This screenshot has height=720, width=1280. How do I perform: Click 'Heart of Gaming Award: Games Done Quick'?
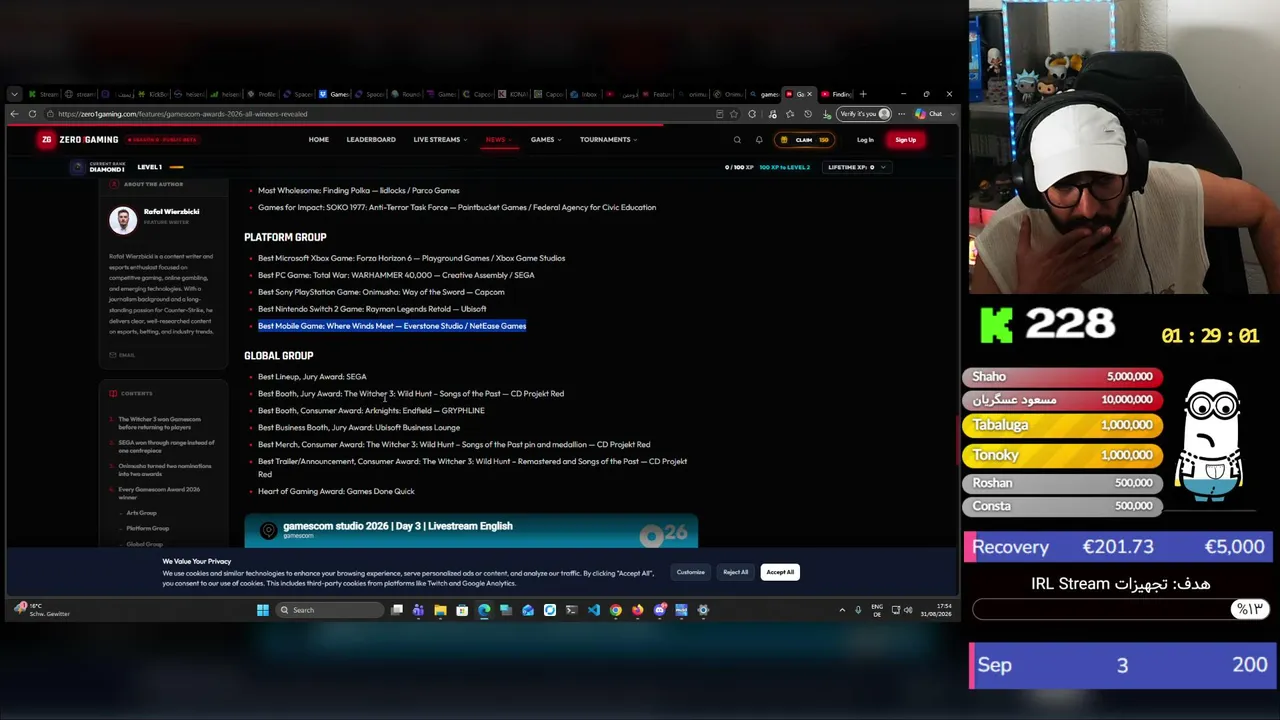pos(336,492)
